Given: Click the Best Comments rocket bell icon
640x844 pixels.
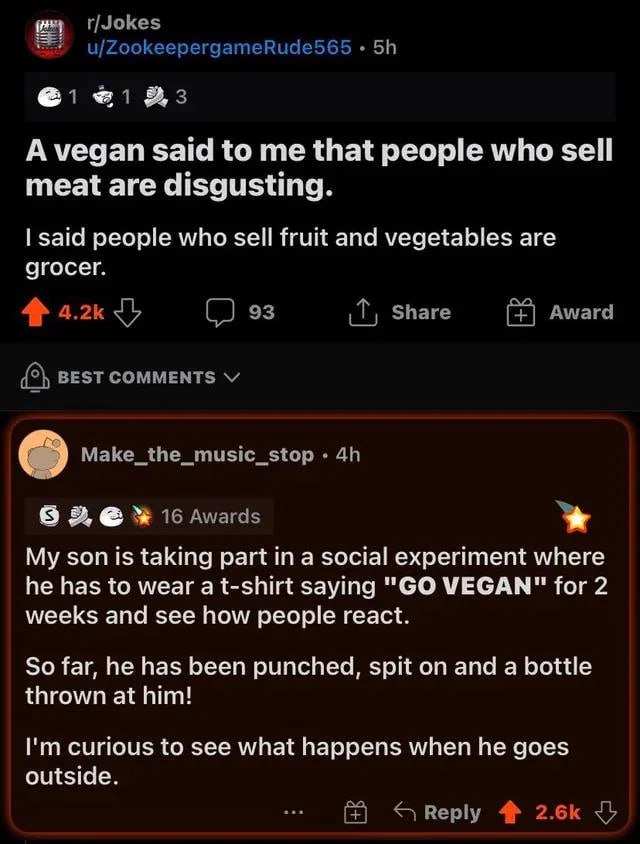Looking at the screenshot, I should tap(35, 376).
